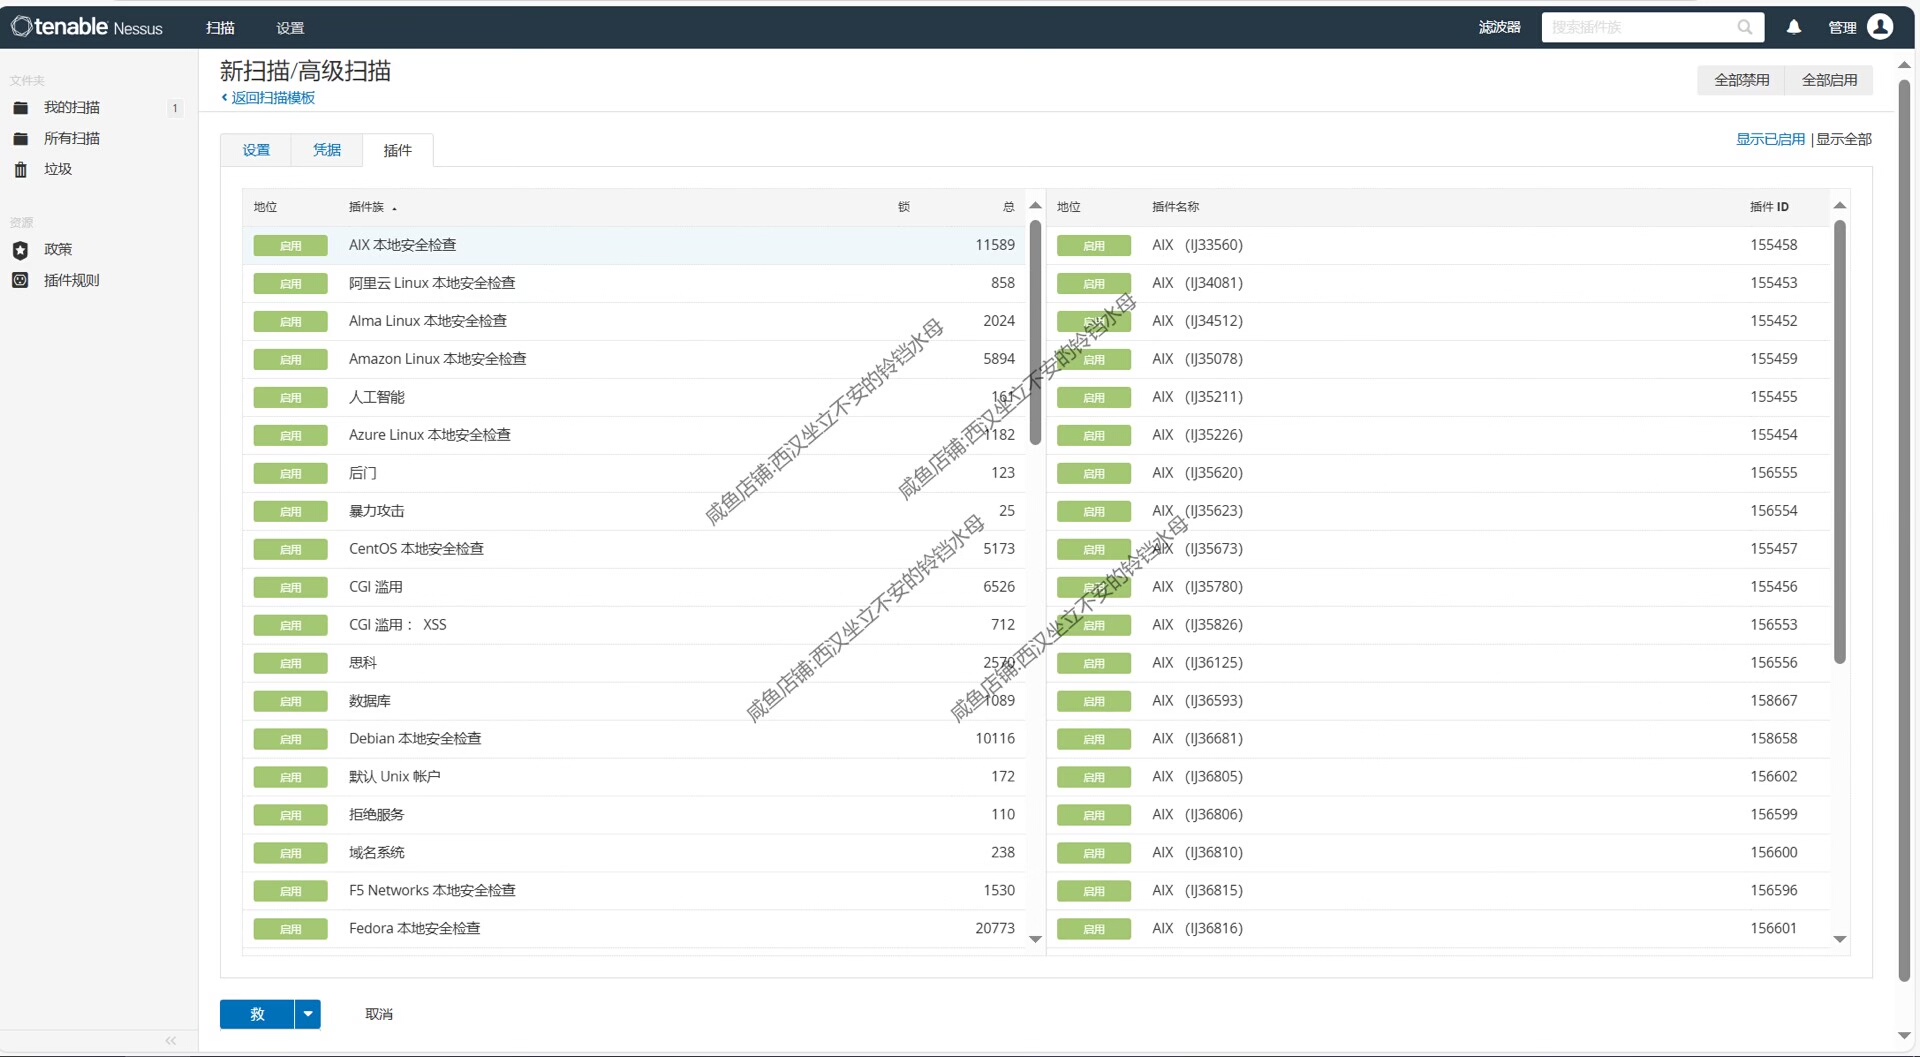The height and width of the screenshot is (1057, 1920).
Task: Toggle 启用 status for plugin AIX (IJ34081)
Action: coord(1094,284)
